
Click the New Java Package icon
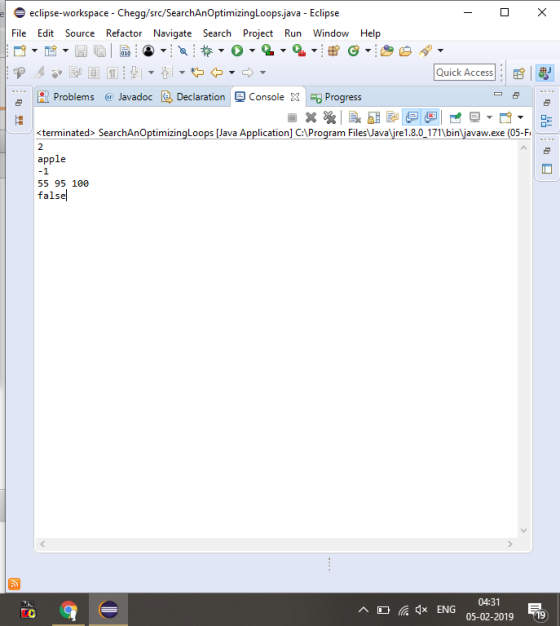(334, 51)
